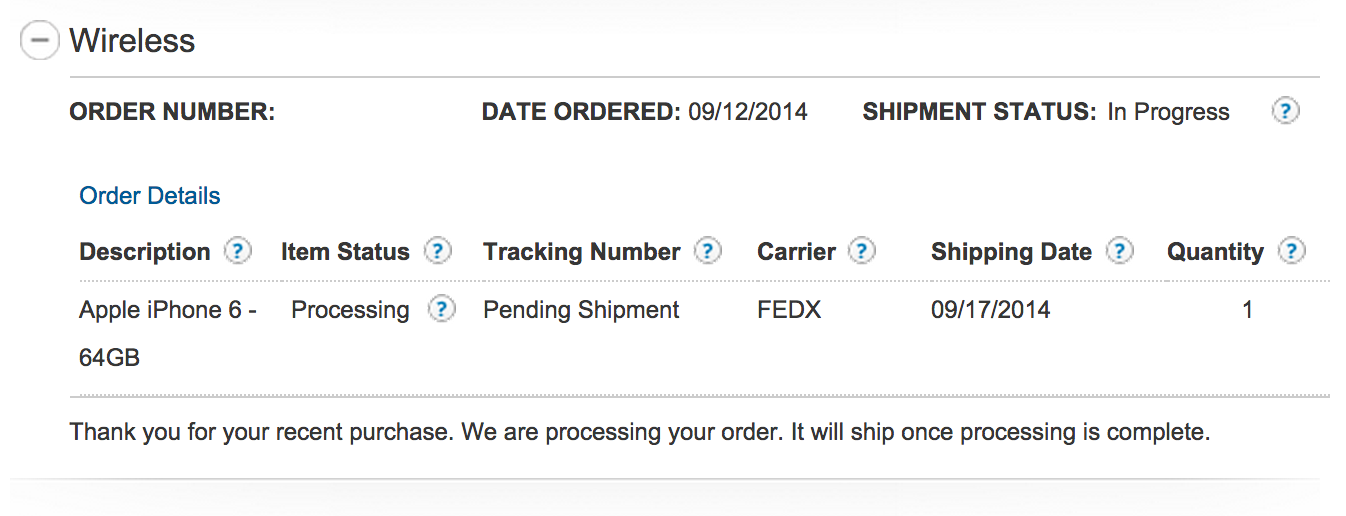Click the Date Ordered 09/12/2014 value
Screen dimensions: 1346x516
tap(748, 112)
